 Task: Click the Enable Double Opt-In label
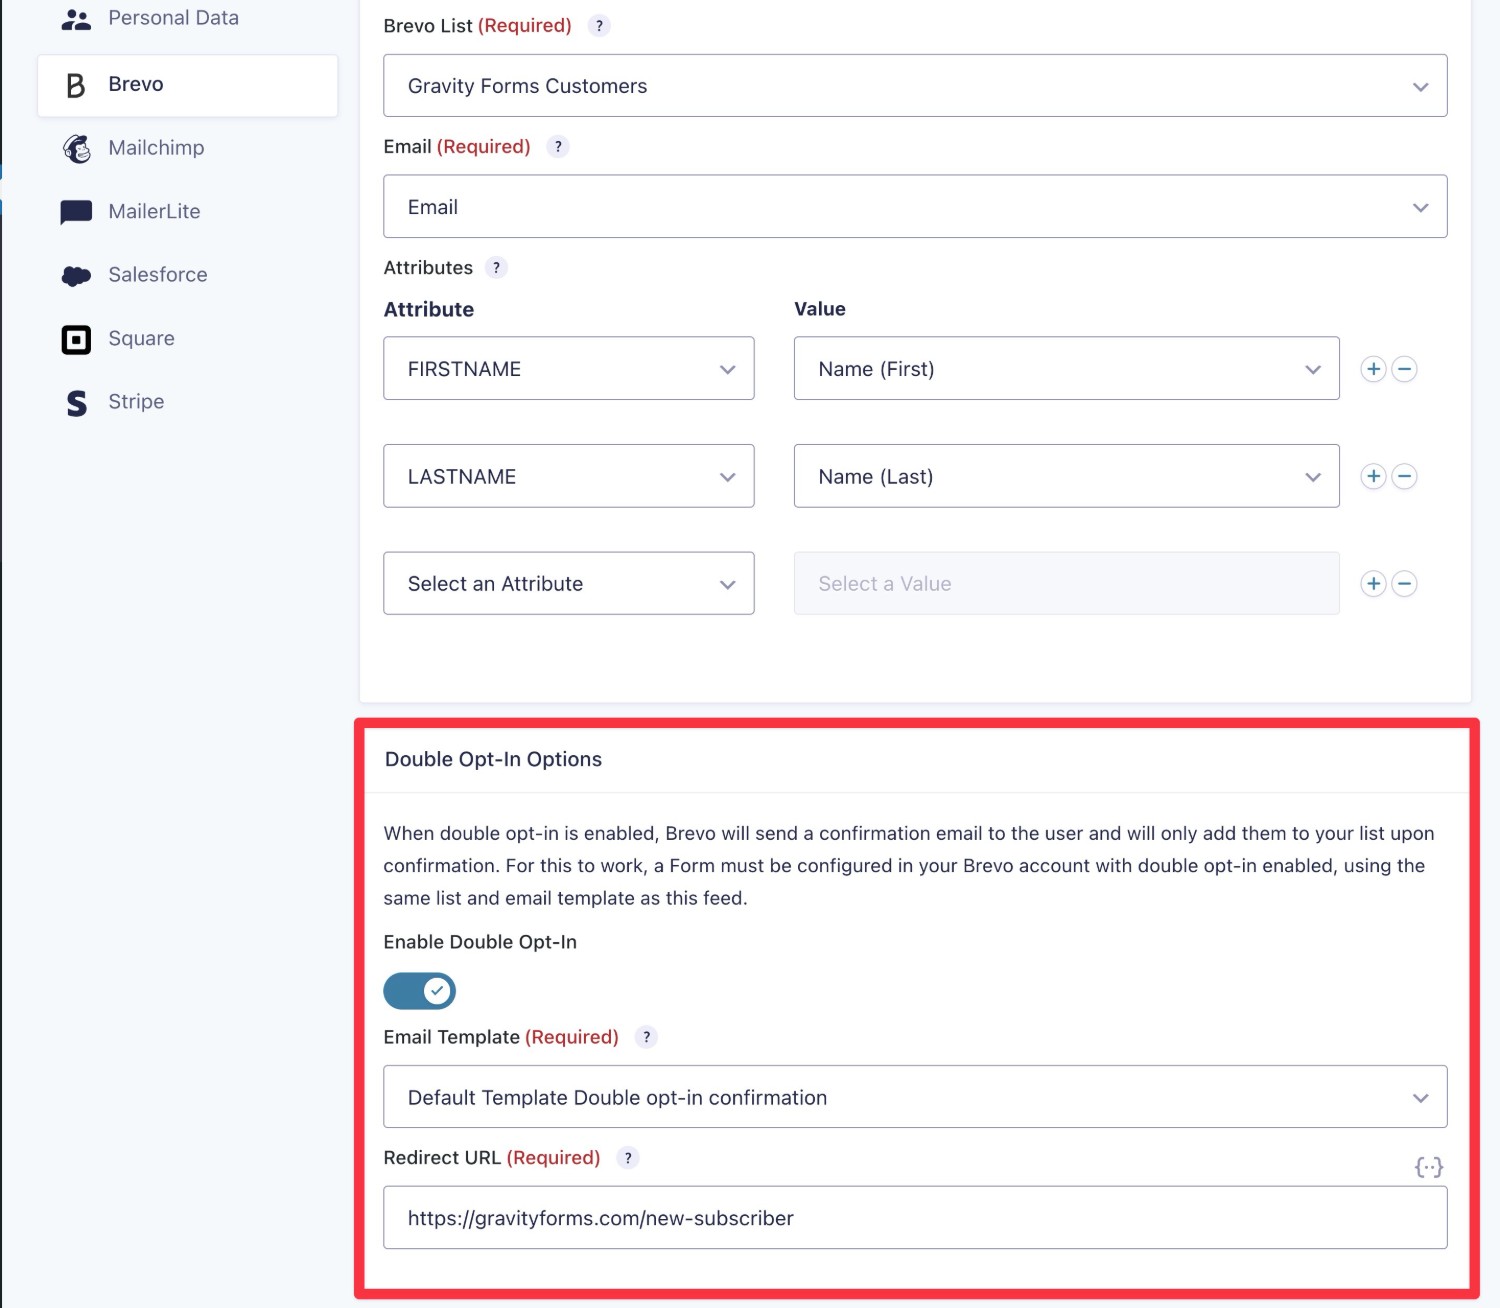480,942
